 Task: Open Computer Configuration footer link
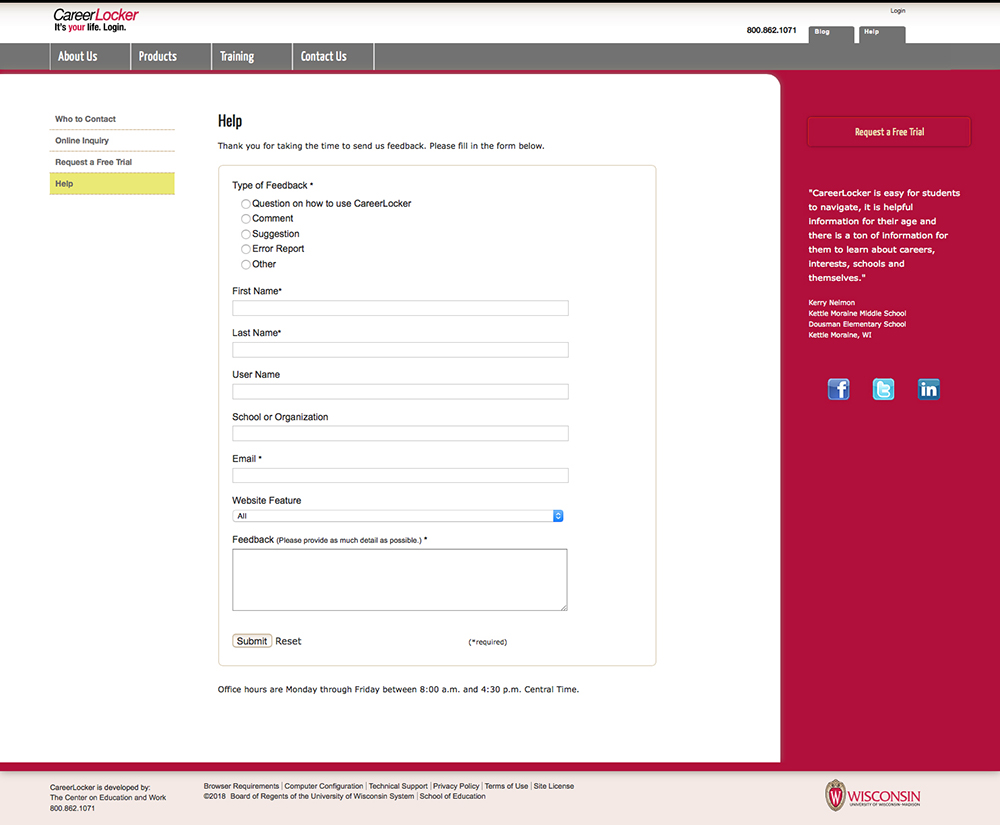pyautogui.click(x=323, y=786)
